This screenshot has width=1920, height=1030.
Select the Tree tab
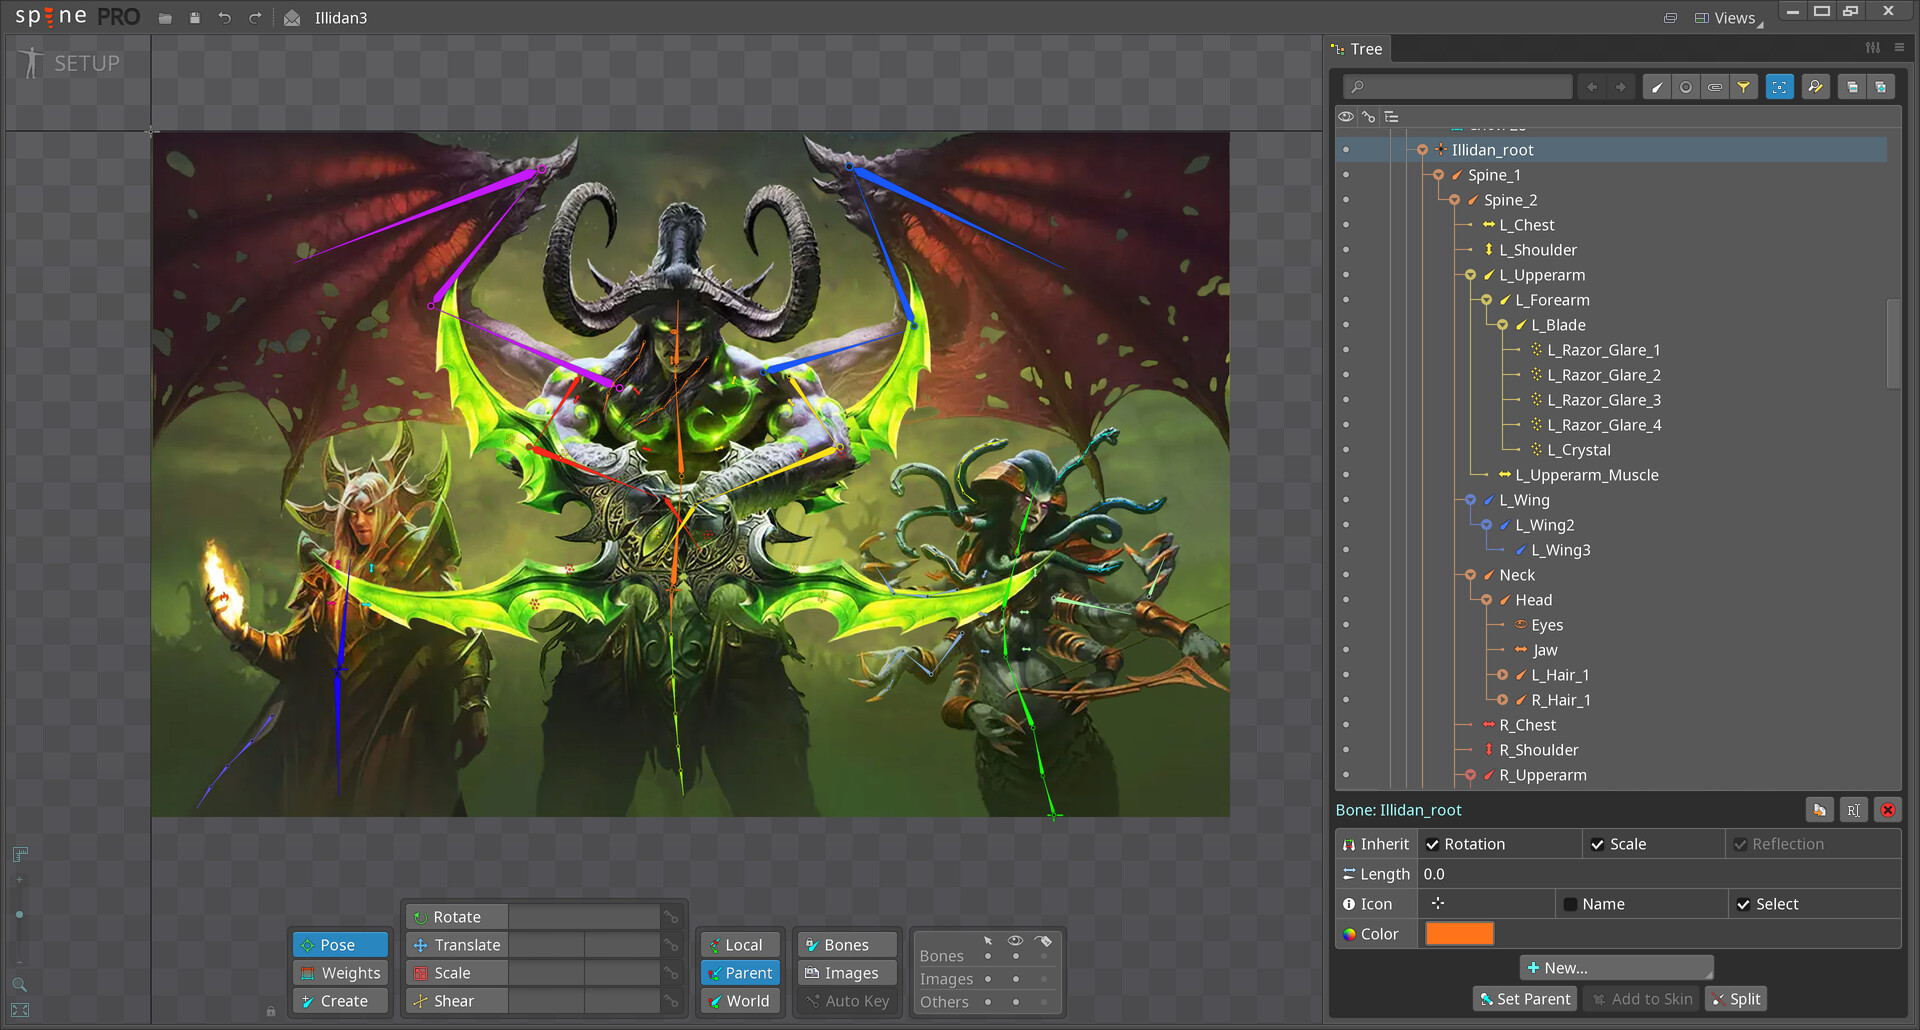(1357, 49)
